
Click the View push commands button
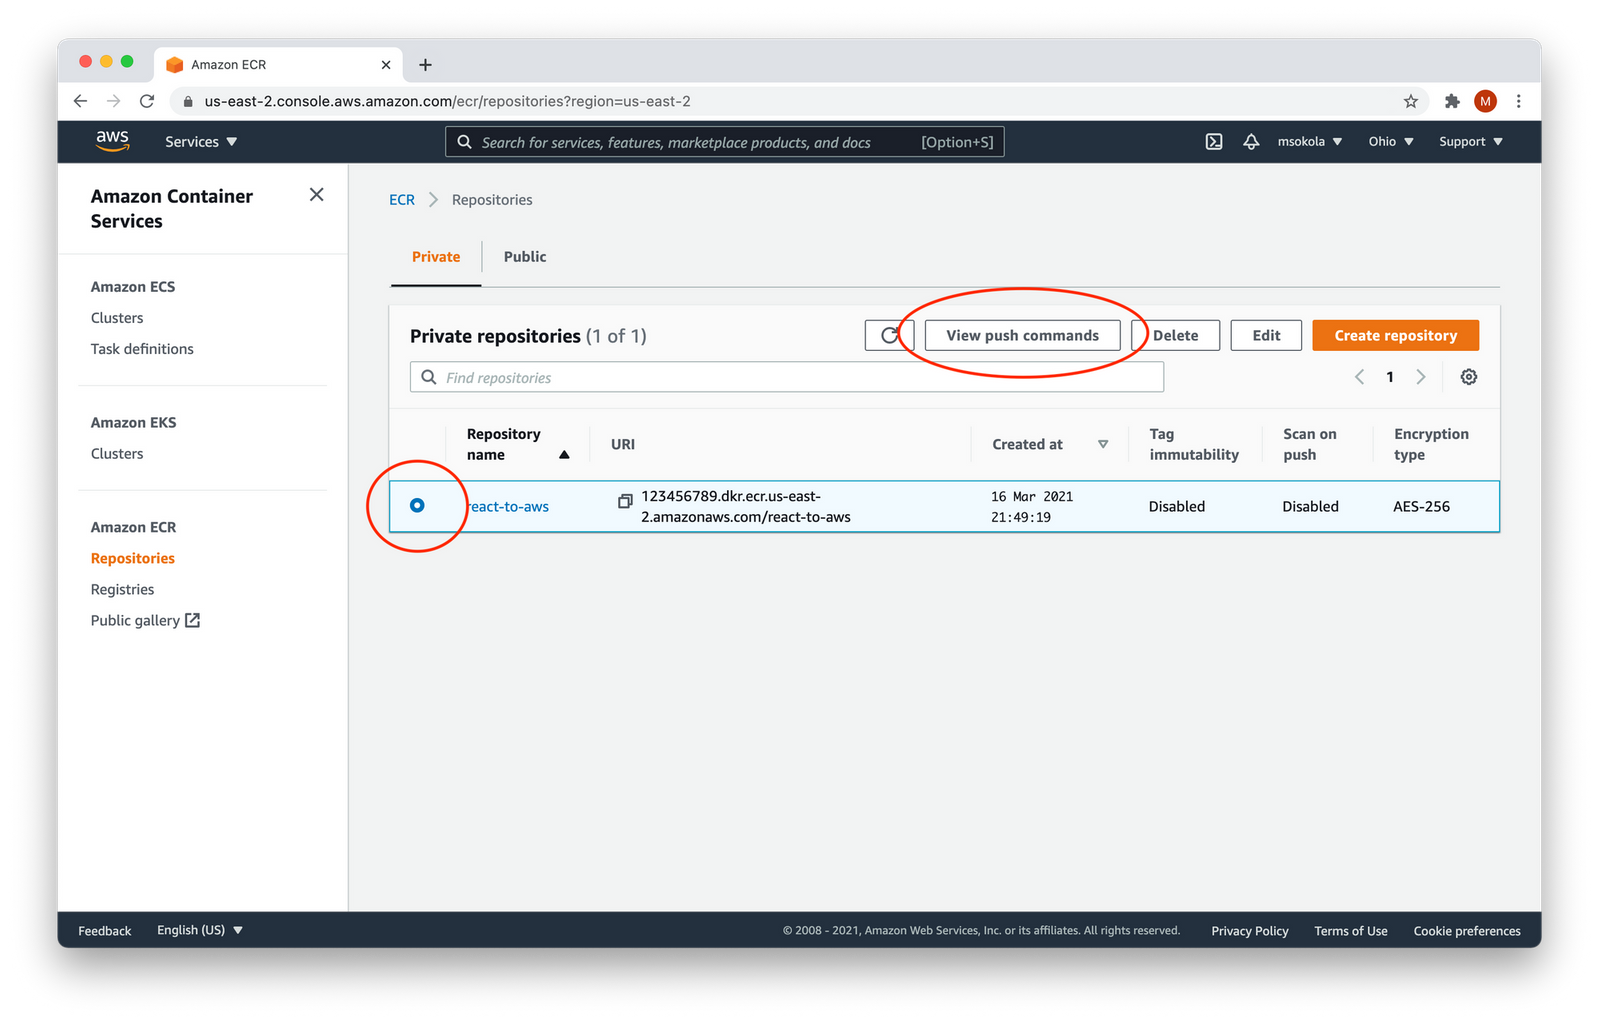(1022, 336)
